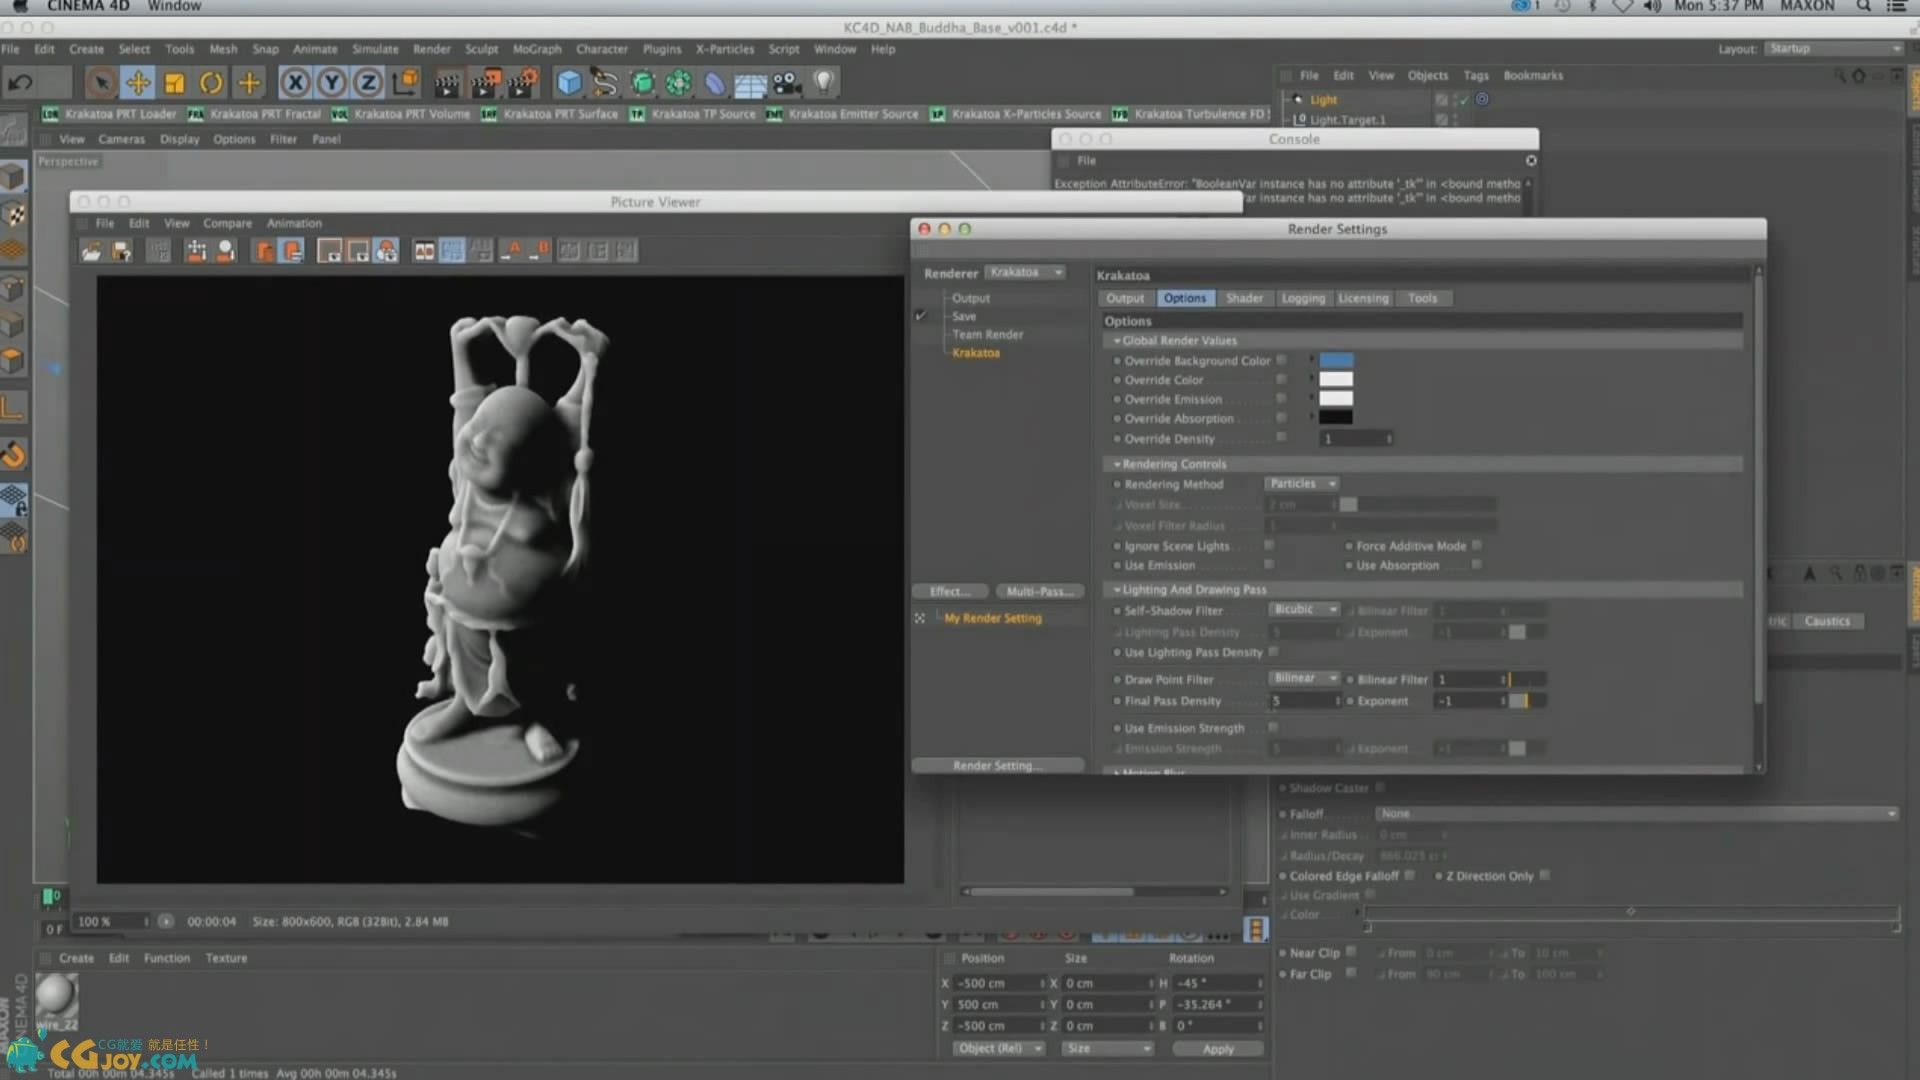Select Output in render settings list
Screen dimensions: 1920x1080
tap(970, 298)
